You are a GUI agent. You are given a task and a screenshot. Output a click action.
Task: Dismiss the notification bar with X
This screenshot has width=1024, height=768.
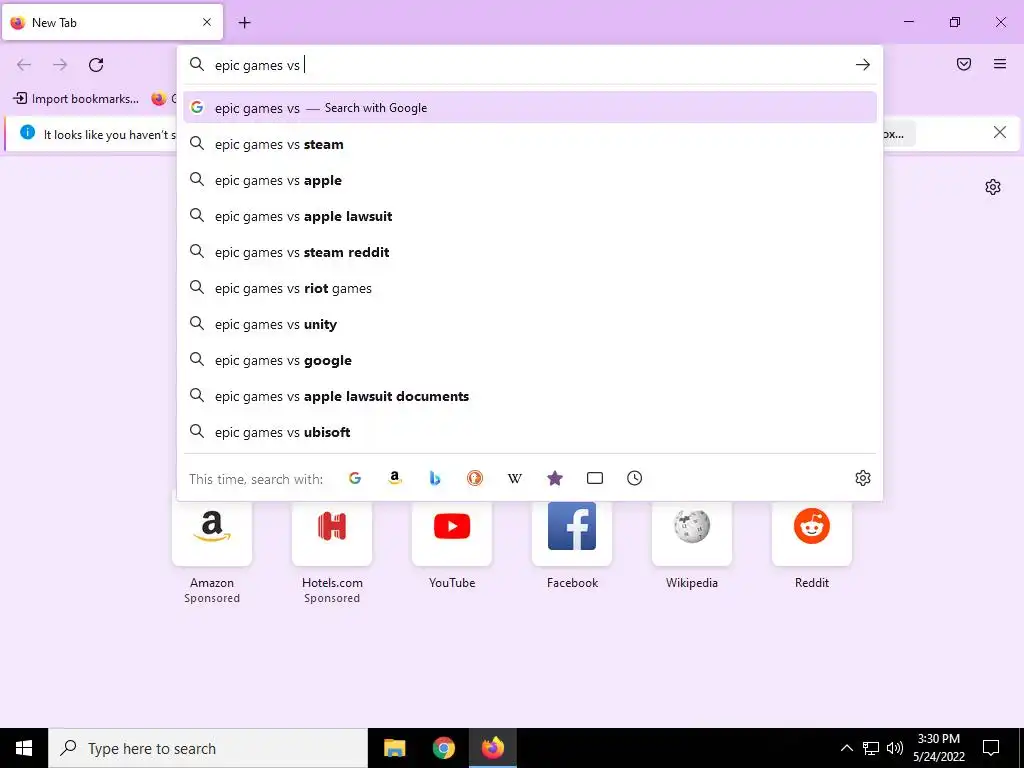pyautogui.click(x=999, y=133)
